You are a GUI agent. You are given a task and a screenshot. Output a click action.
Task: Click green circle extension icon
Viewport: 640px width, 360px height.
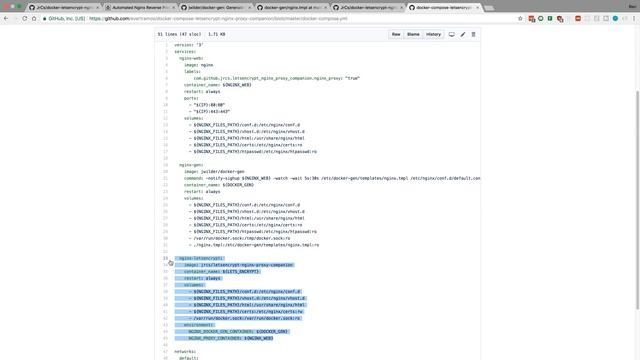541,18
